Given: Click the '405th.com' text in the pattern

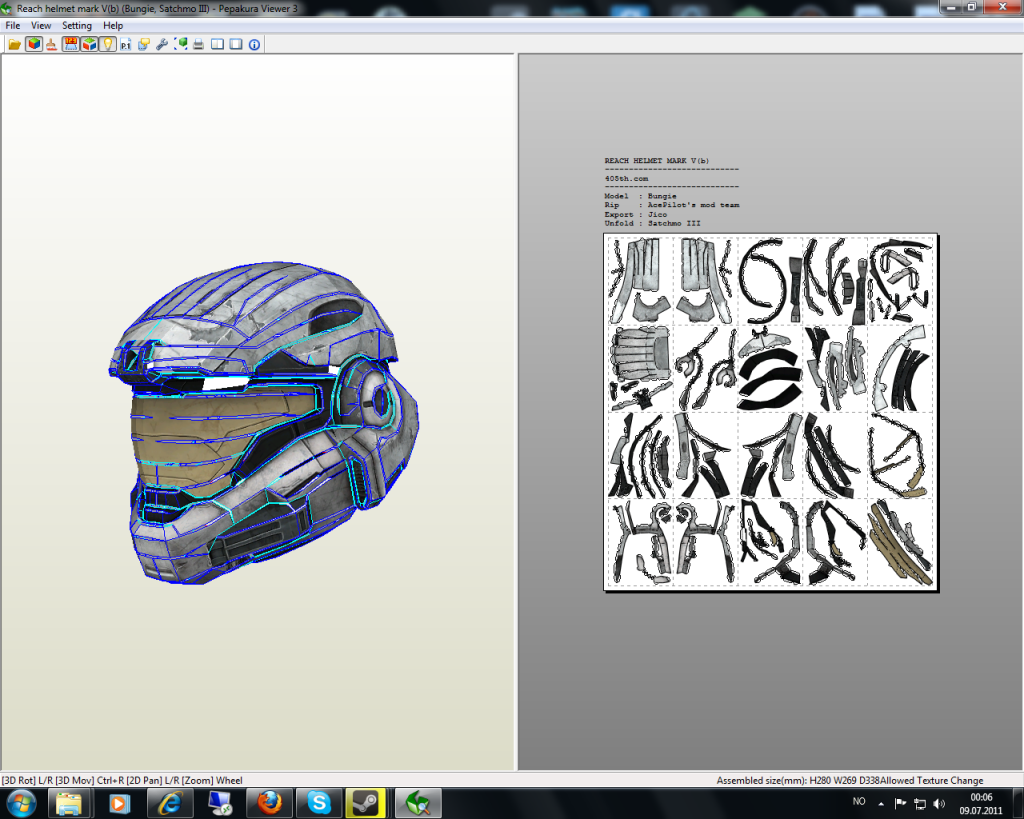Looking at the screenshot, I should 626,178.
